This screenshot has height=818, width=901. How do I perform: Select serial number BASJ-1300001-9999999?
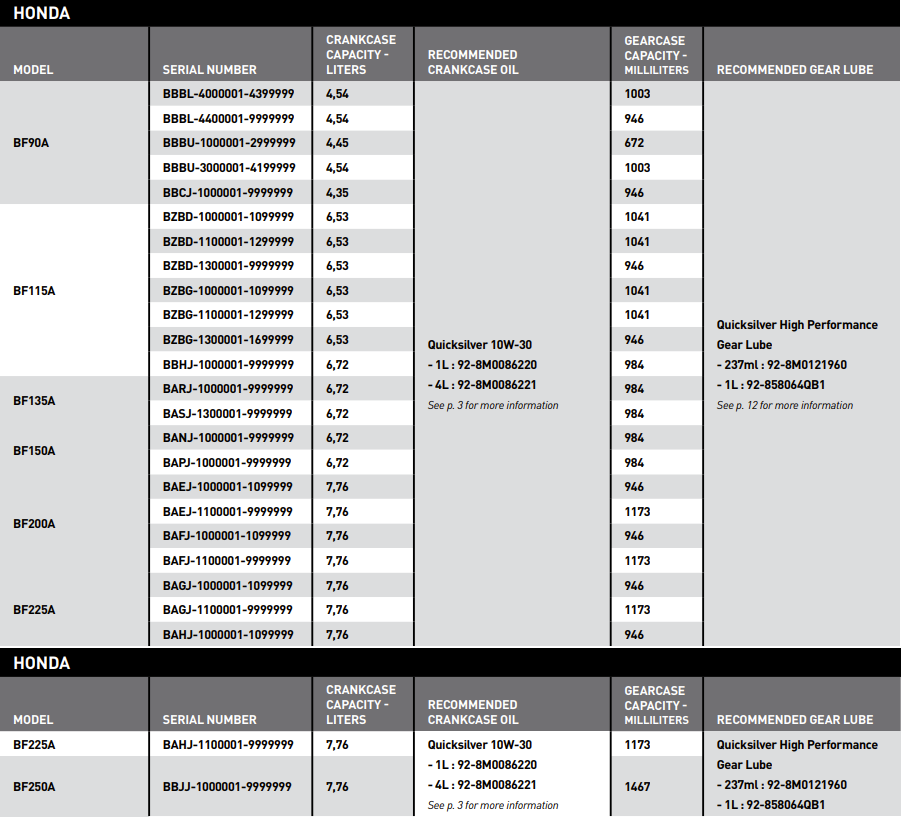click(228, 414)
